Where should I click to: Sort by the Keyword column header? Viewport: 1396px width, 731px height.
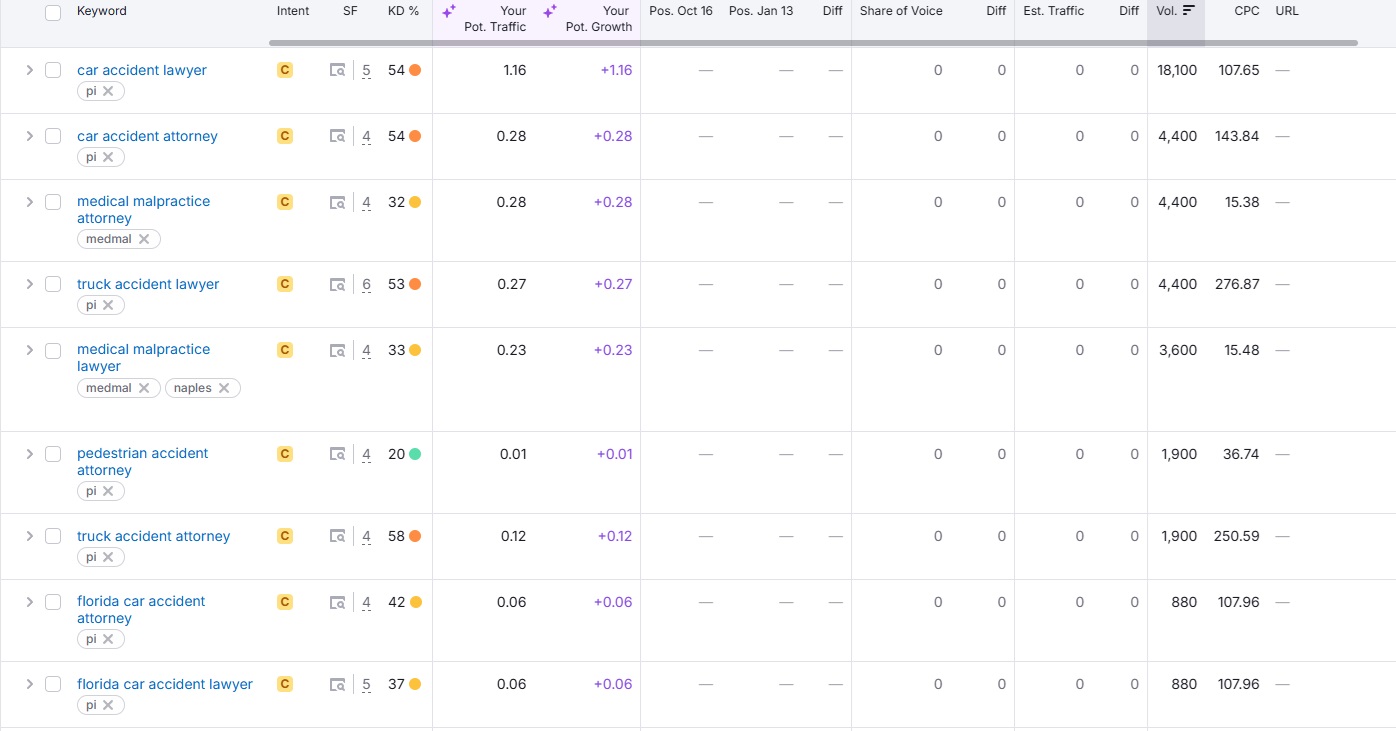[x=102, y=11]
